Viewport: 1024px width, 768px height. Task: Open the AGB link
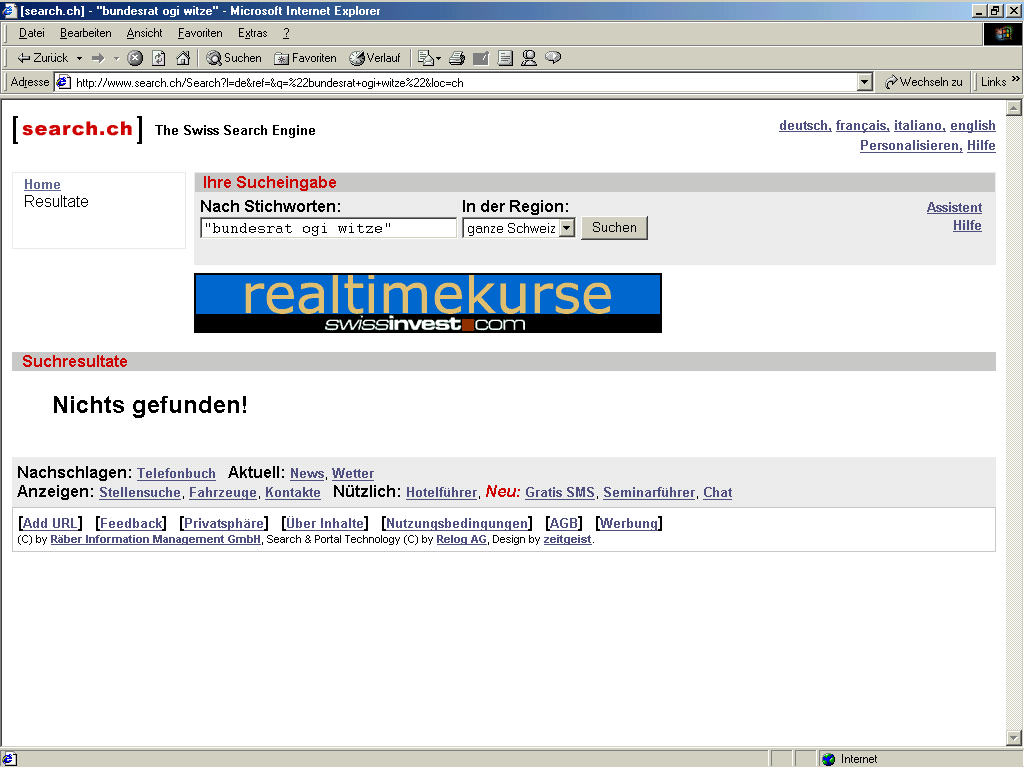[x=564, y=524]
